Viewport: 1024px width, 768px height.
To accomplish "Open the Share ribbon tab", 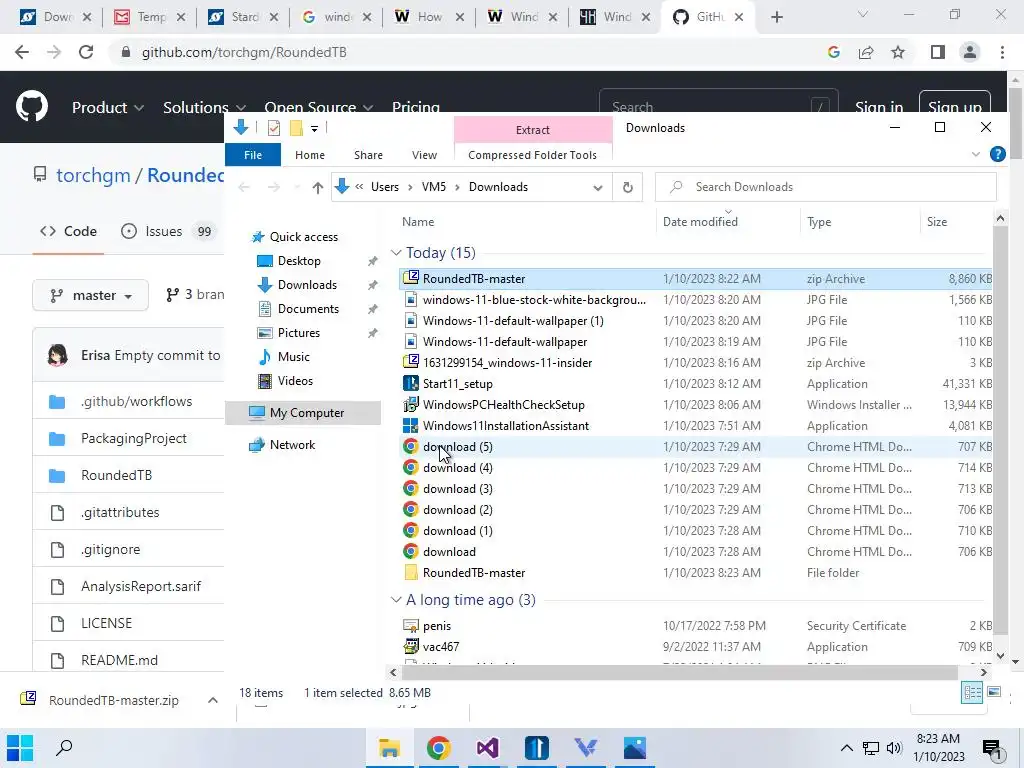I will (x=368, y=155).
